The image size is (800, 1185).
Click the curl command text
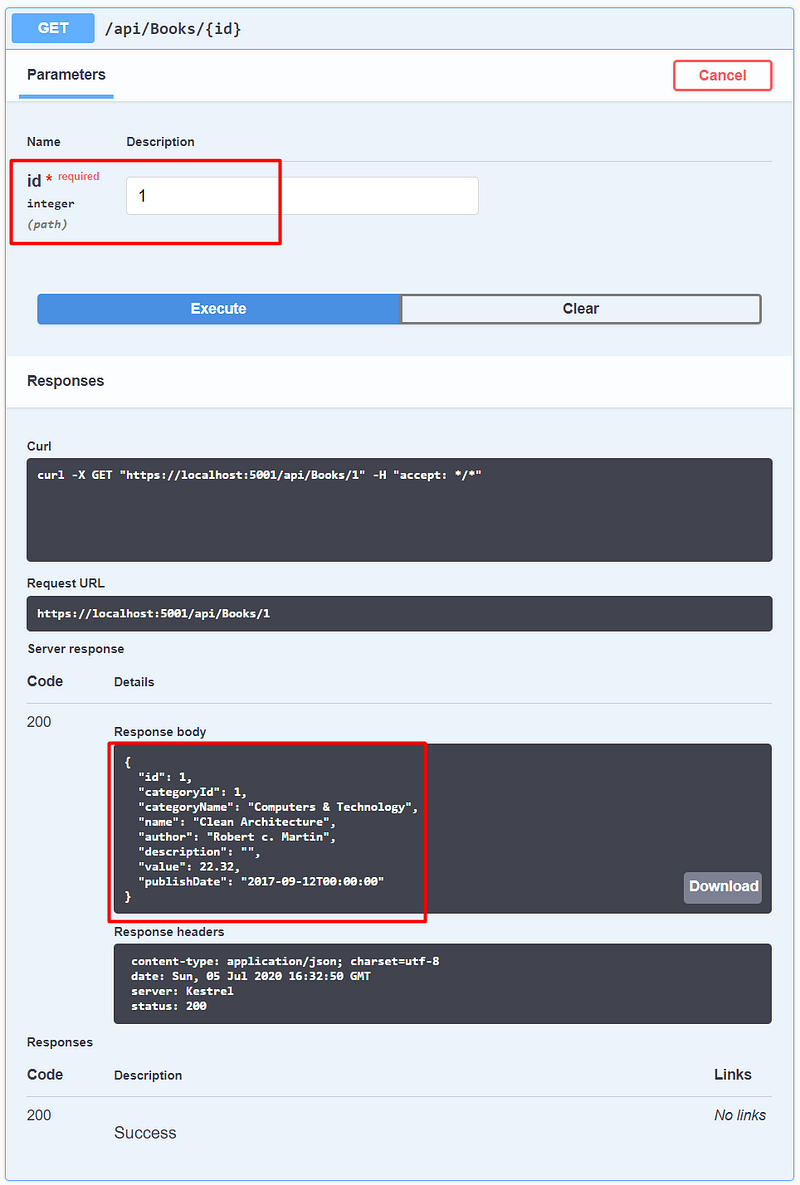(x=259, y=475)
